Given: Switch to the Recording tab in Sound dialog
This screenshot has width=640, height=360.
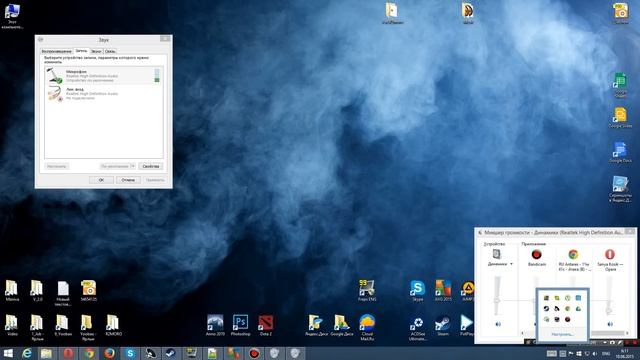Looking at the screenshot, I should click(81, 51).
